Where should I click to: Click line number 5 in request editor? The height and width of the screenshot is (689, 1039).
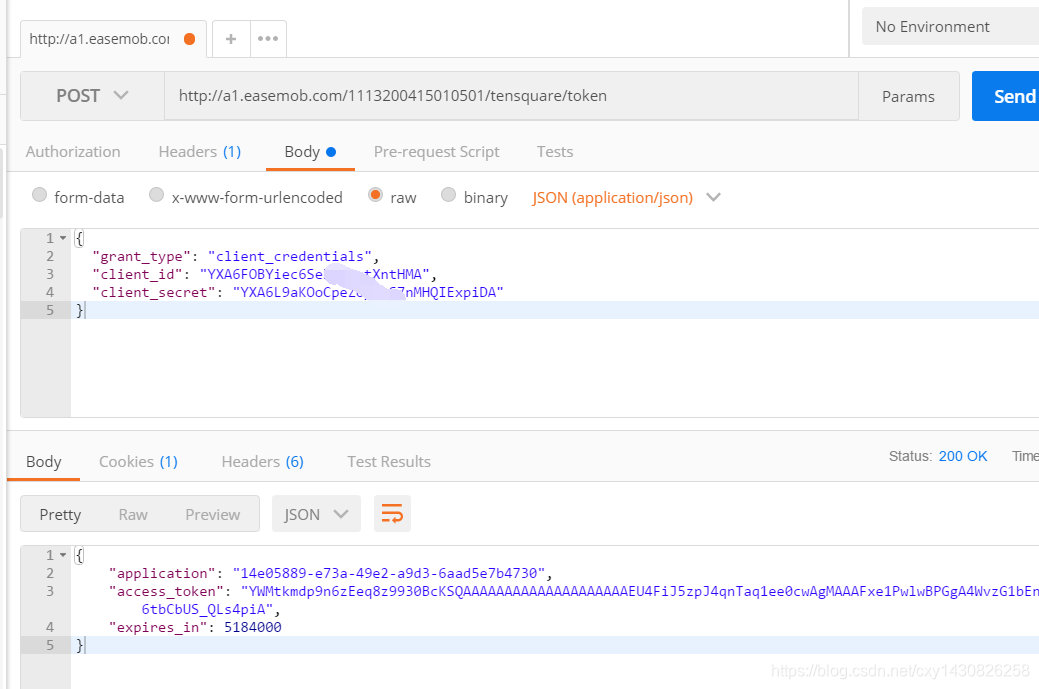click(50, 310)
